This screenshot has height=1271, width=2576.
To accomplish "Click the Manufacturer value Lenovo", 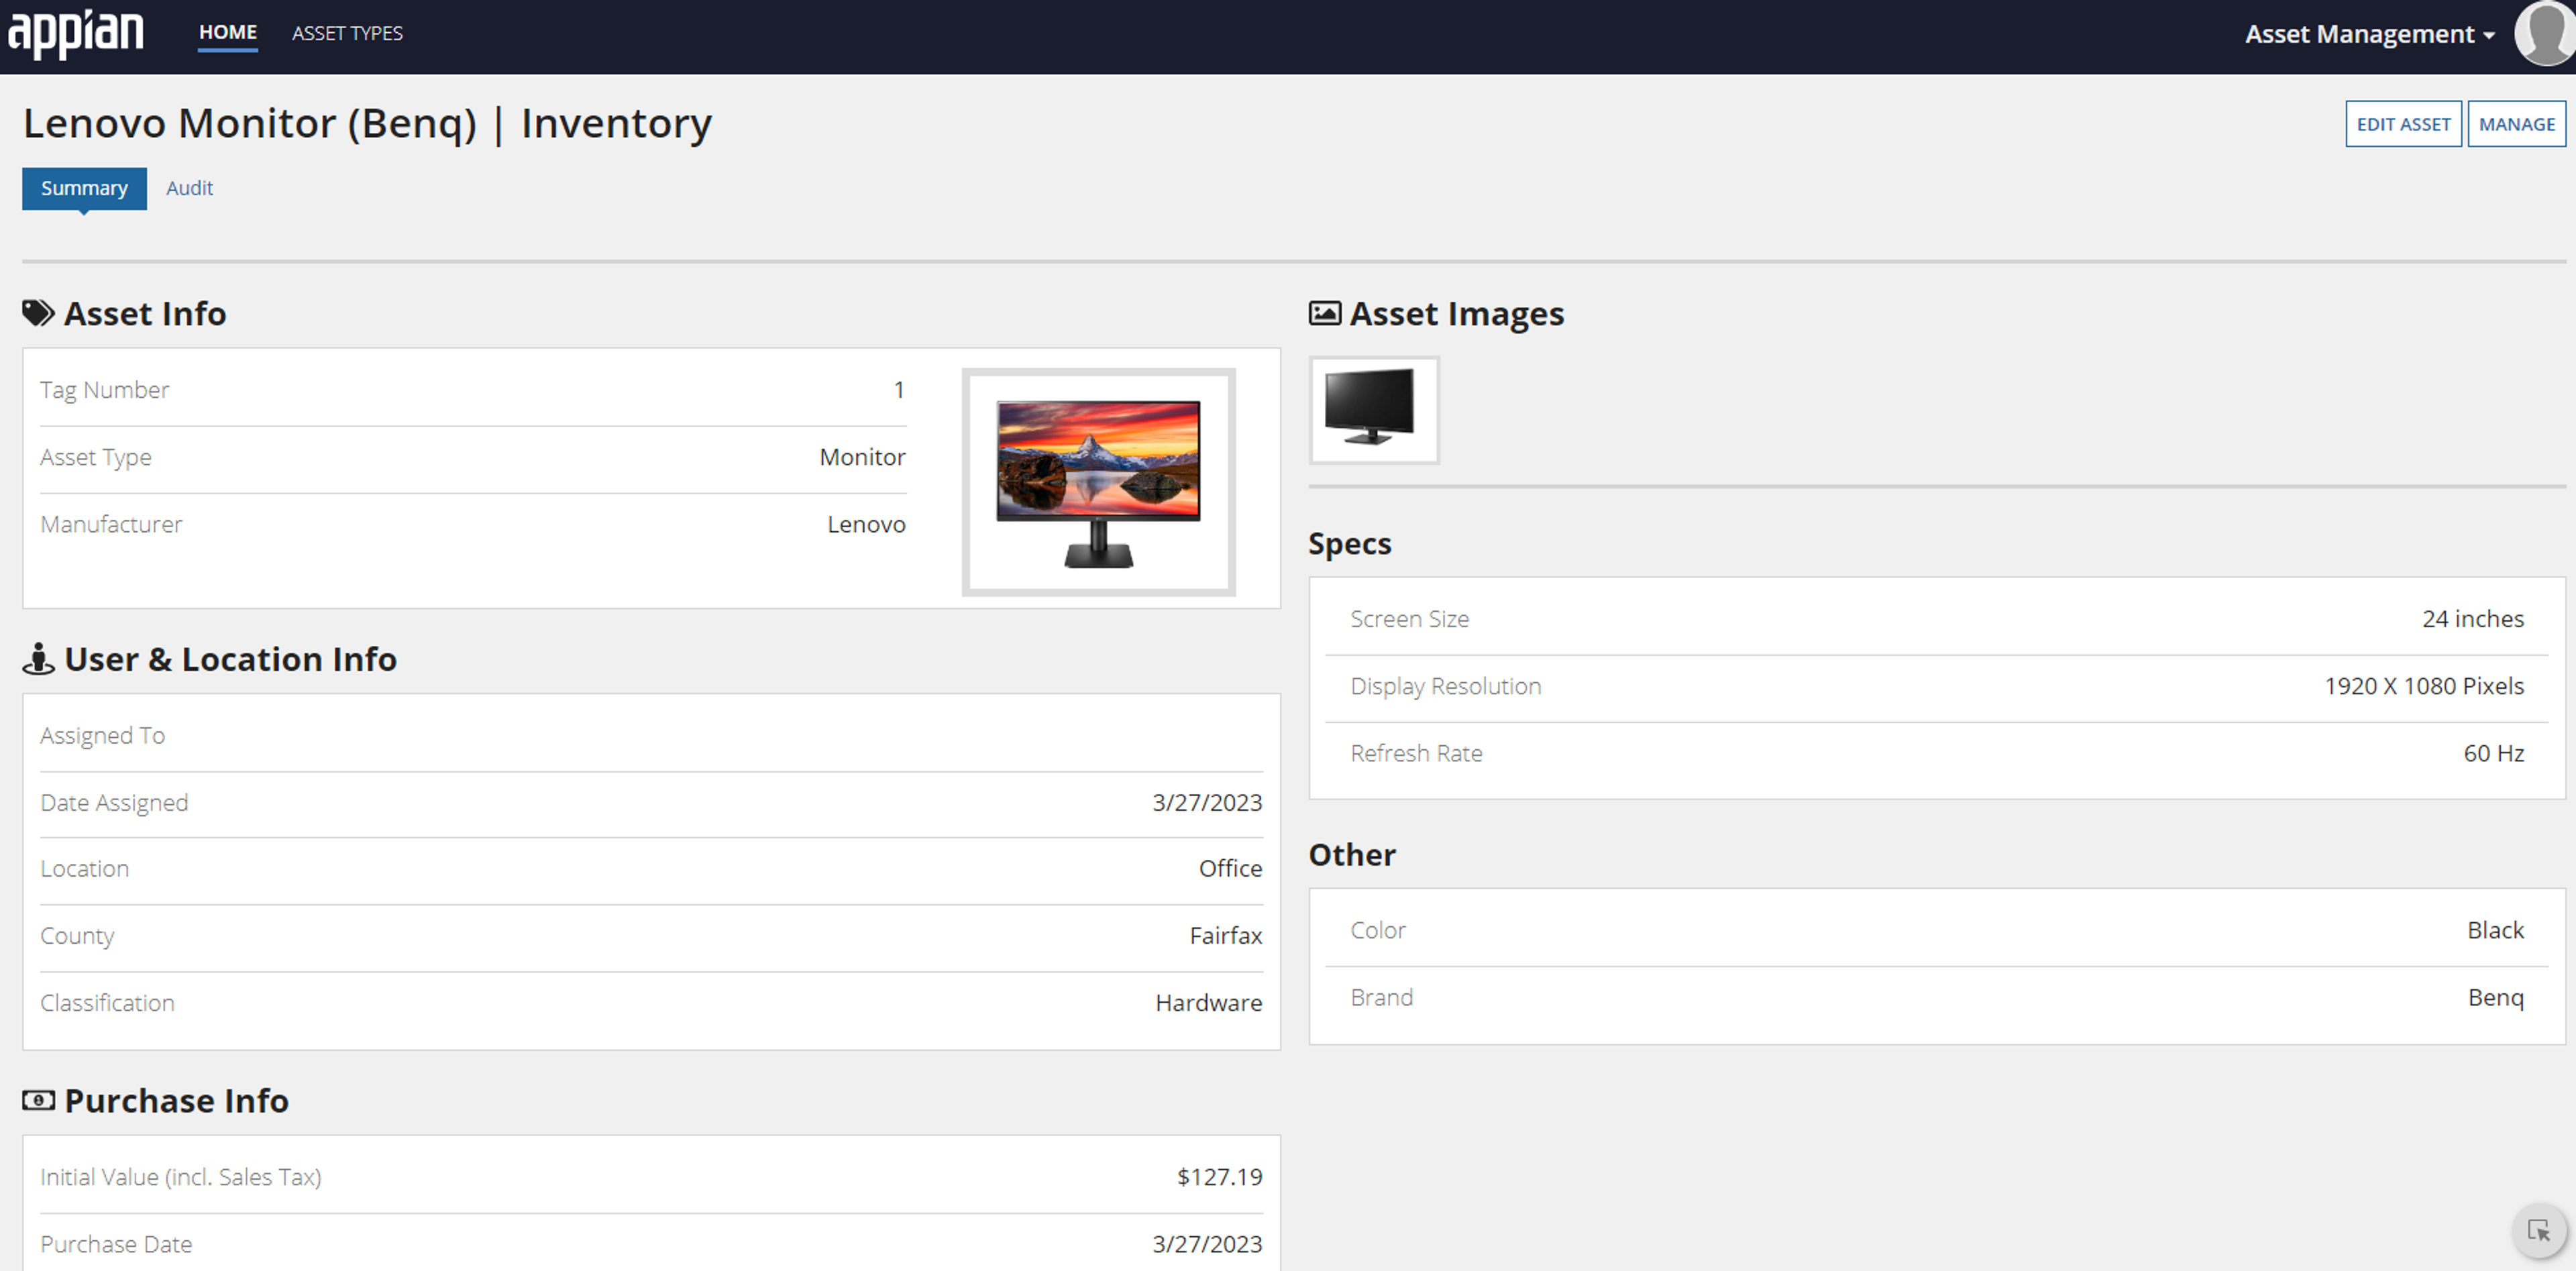I will tap(866, 524).
